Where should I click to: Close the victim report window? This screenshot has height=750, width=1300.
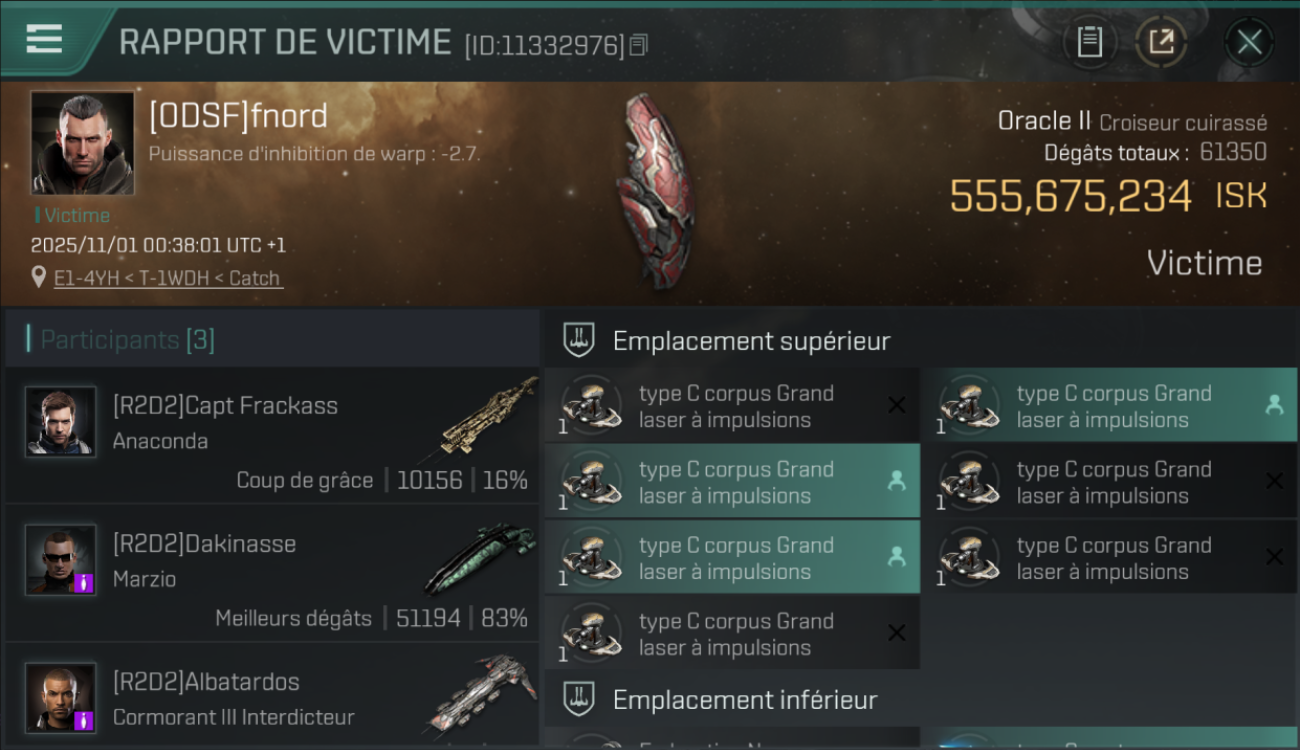pyautogui.click(x=1249, y=42)
